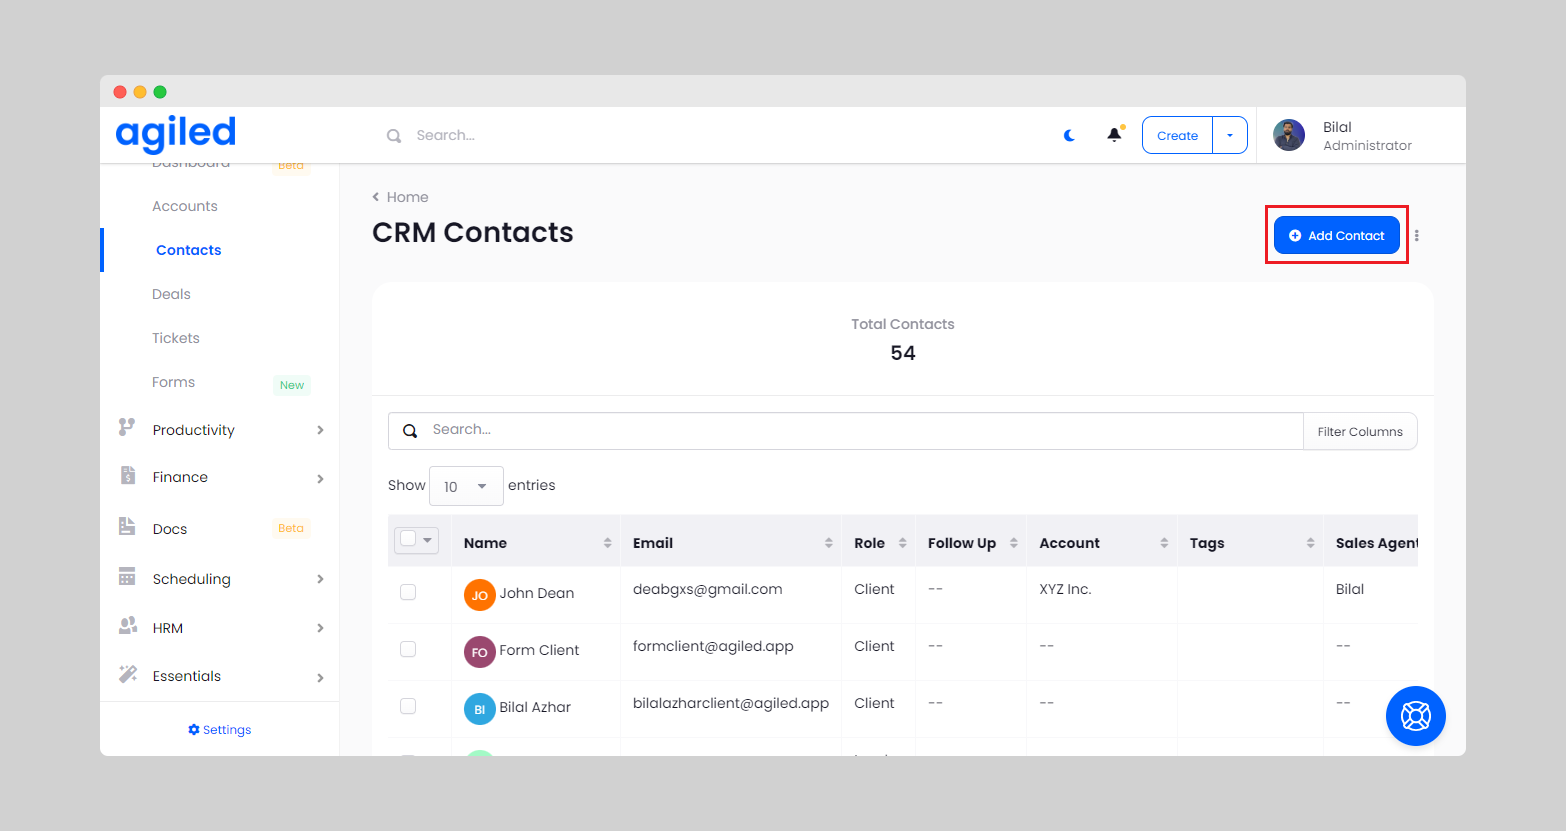
Task: Tick the checkbox for Bilal Azhar
Action: click(x=408, y=706)
